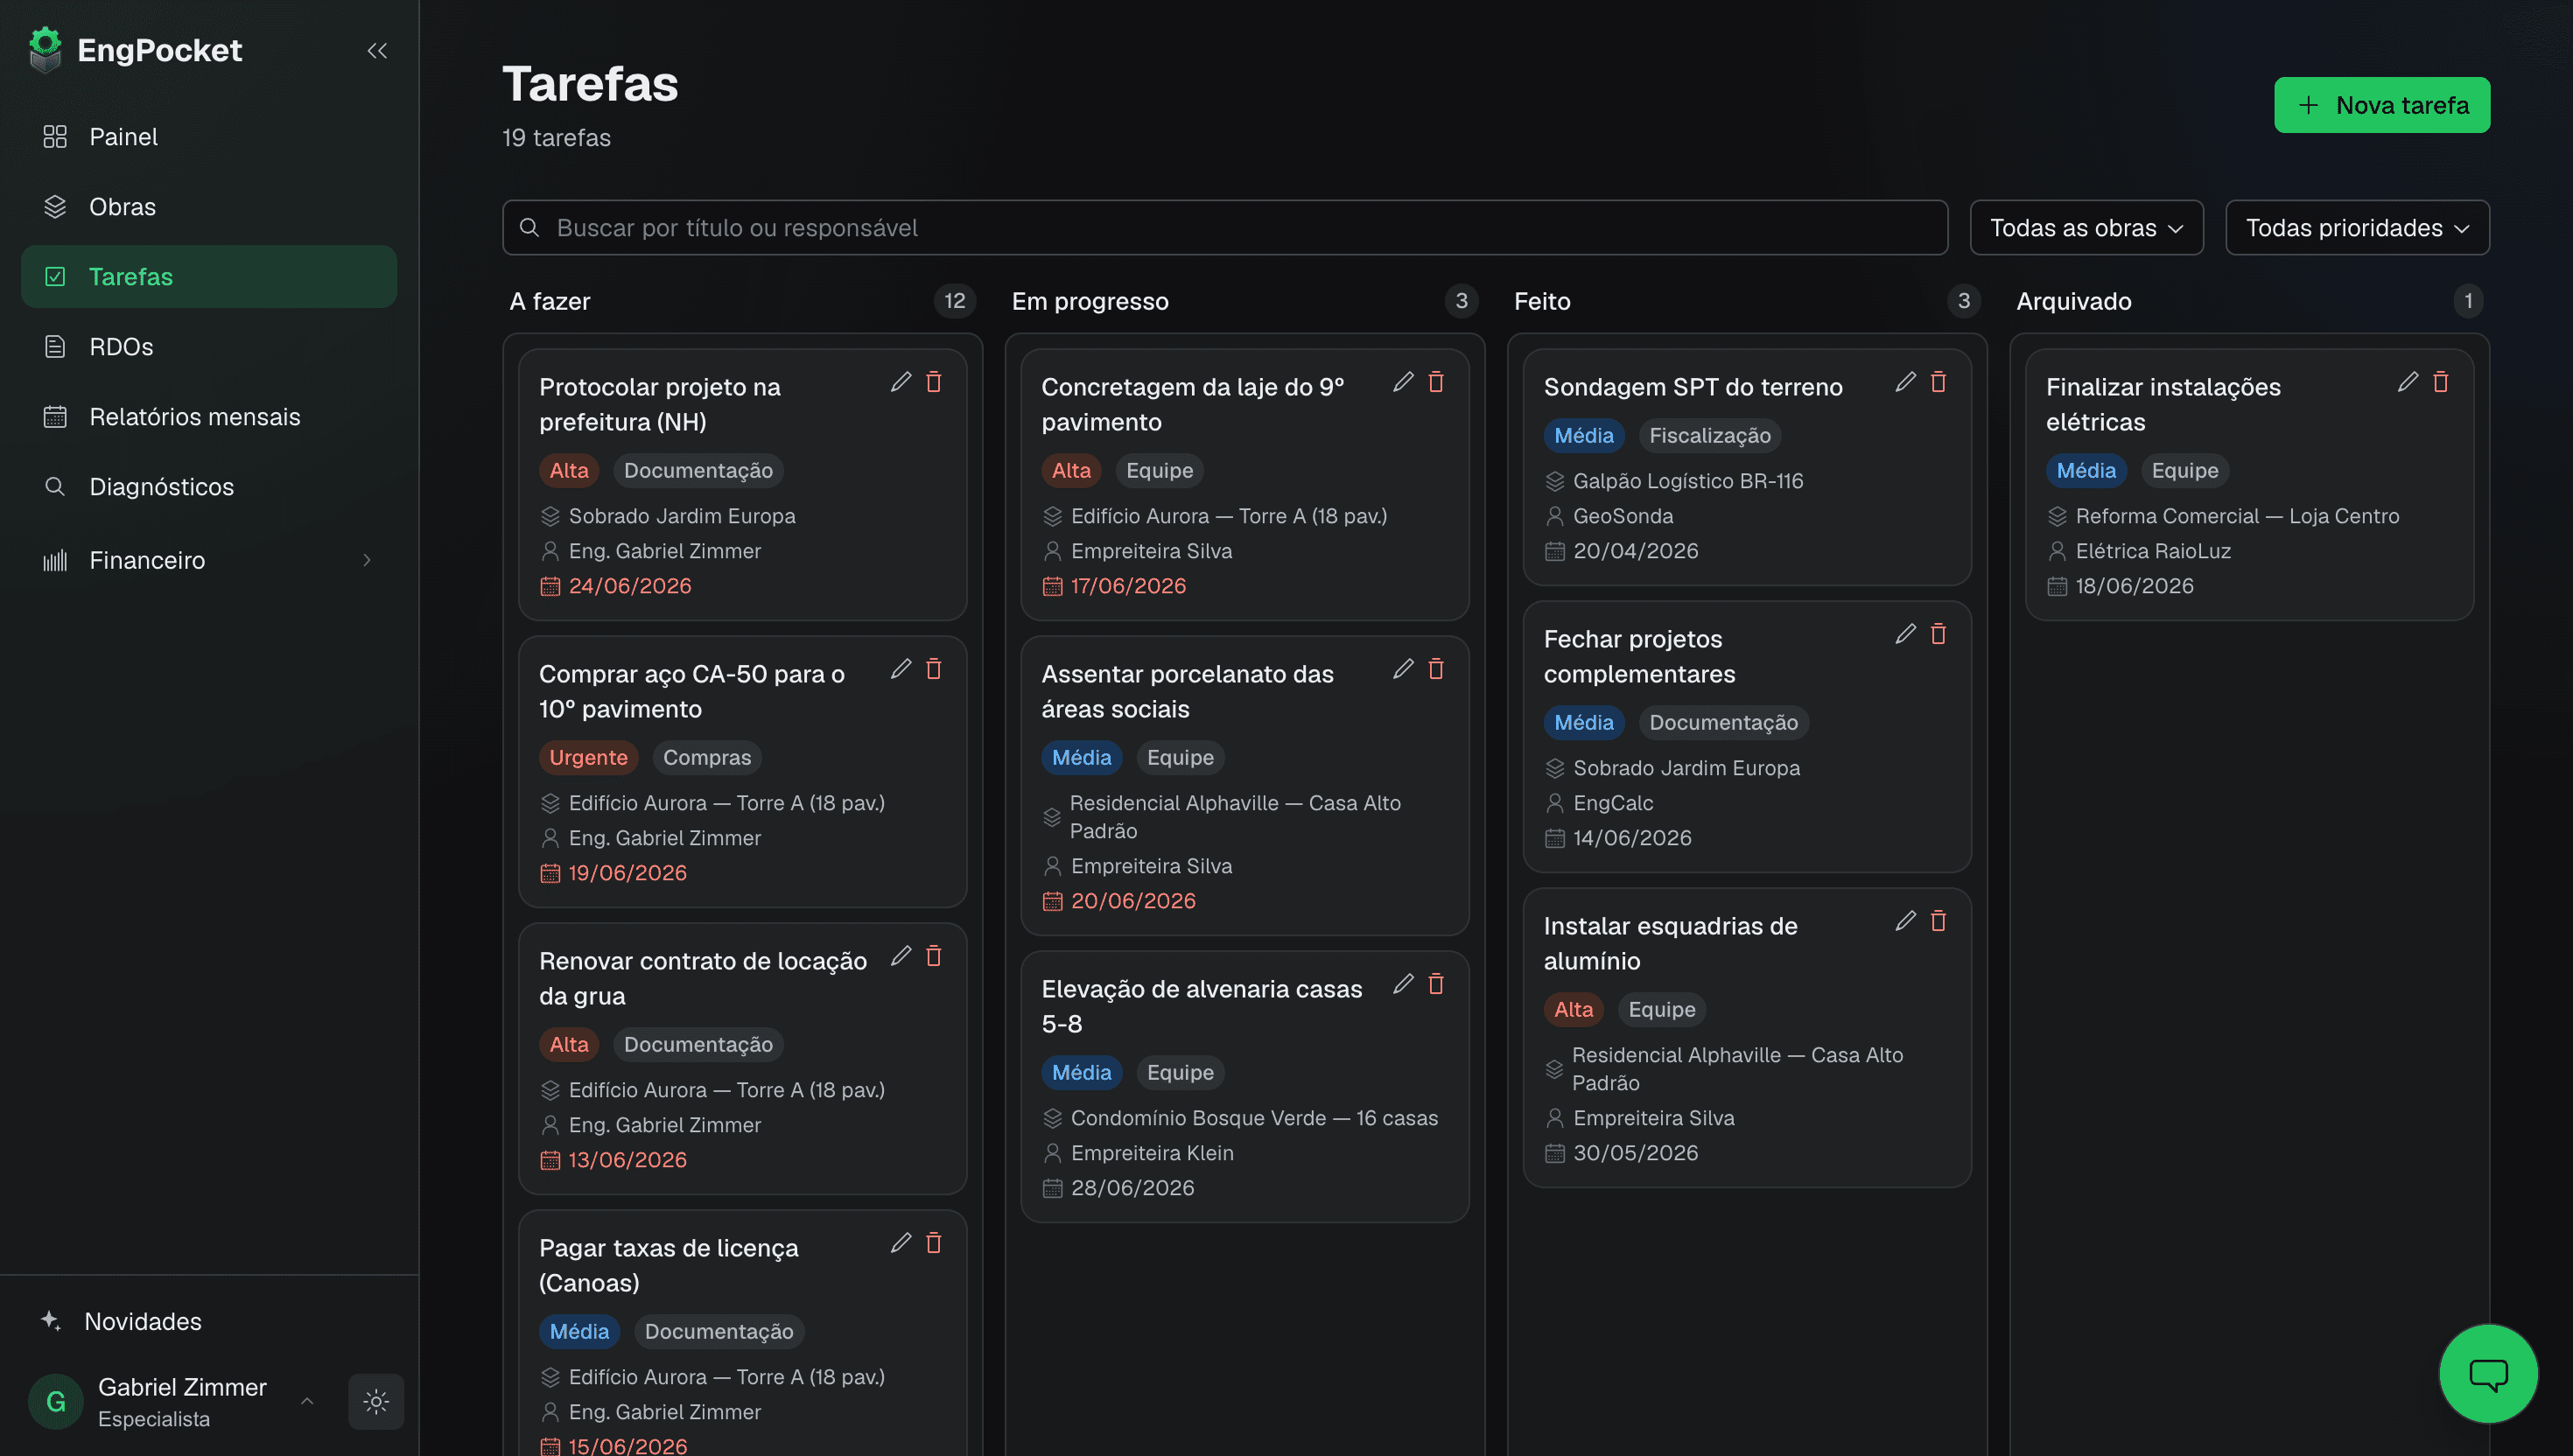Click the Tarefas page heading

pos(590,83)
